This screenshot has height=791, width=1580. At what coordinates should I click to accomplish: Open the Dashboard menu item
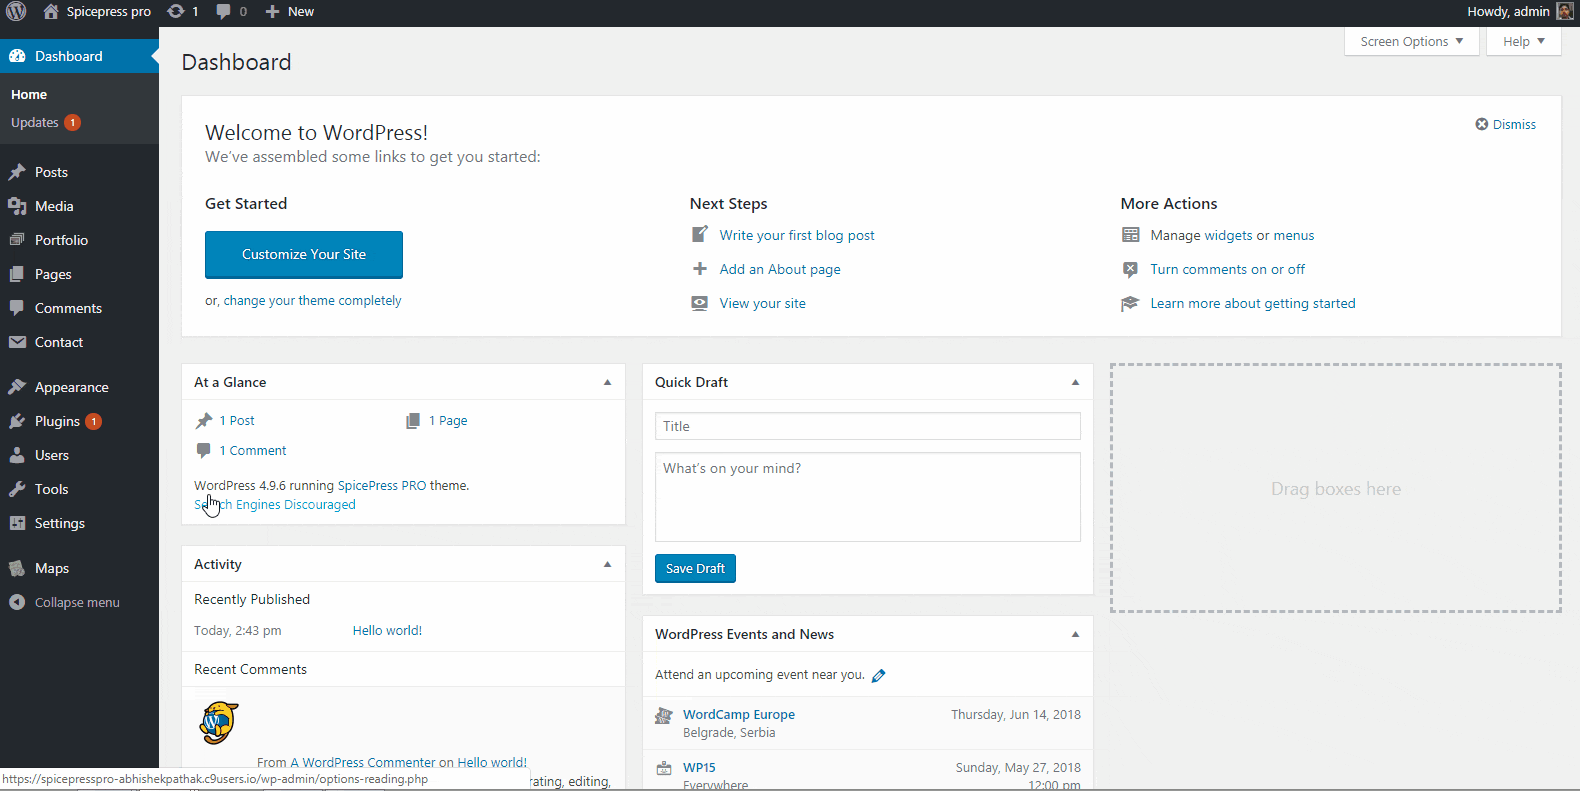[79, 56]
